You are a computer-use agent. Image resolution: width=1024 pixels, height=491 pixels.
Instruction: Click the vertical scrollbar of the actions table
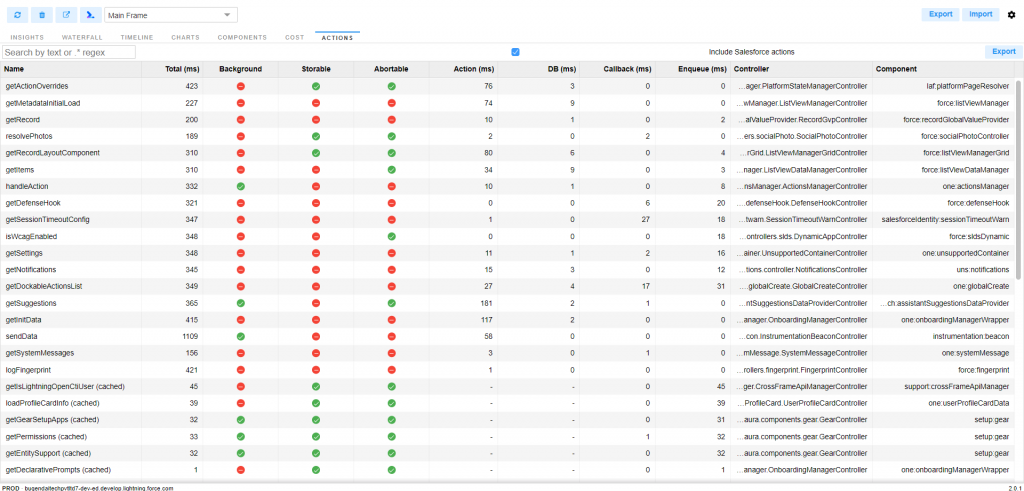click(x=1019, y=180)
